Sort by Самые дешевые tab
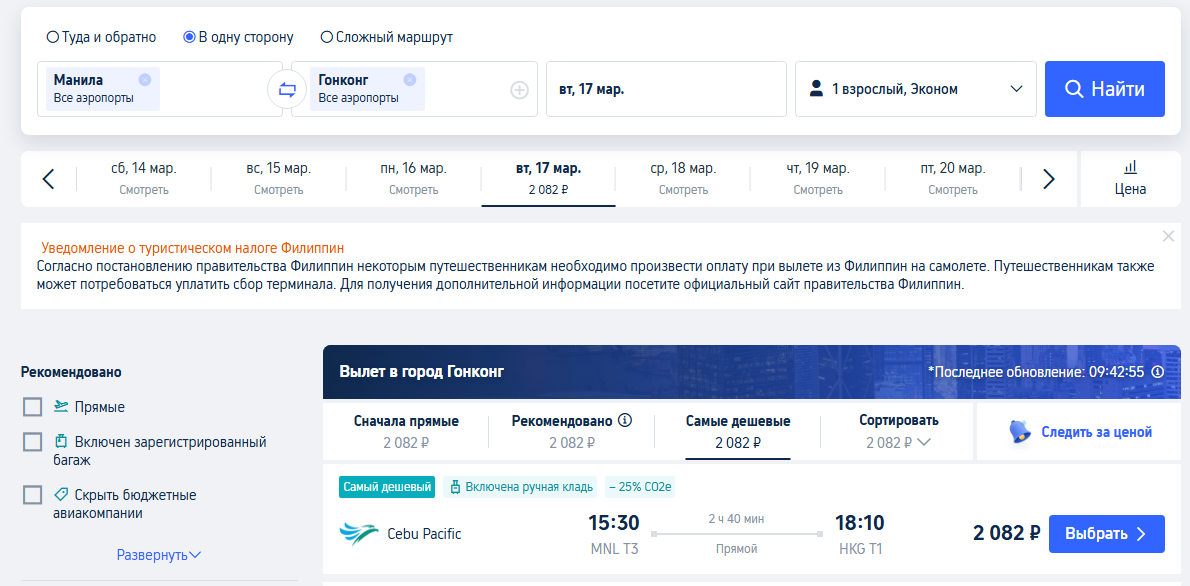 [738, 432]
